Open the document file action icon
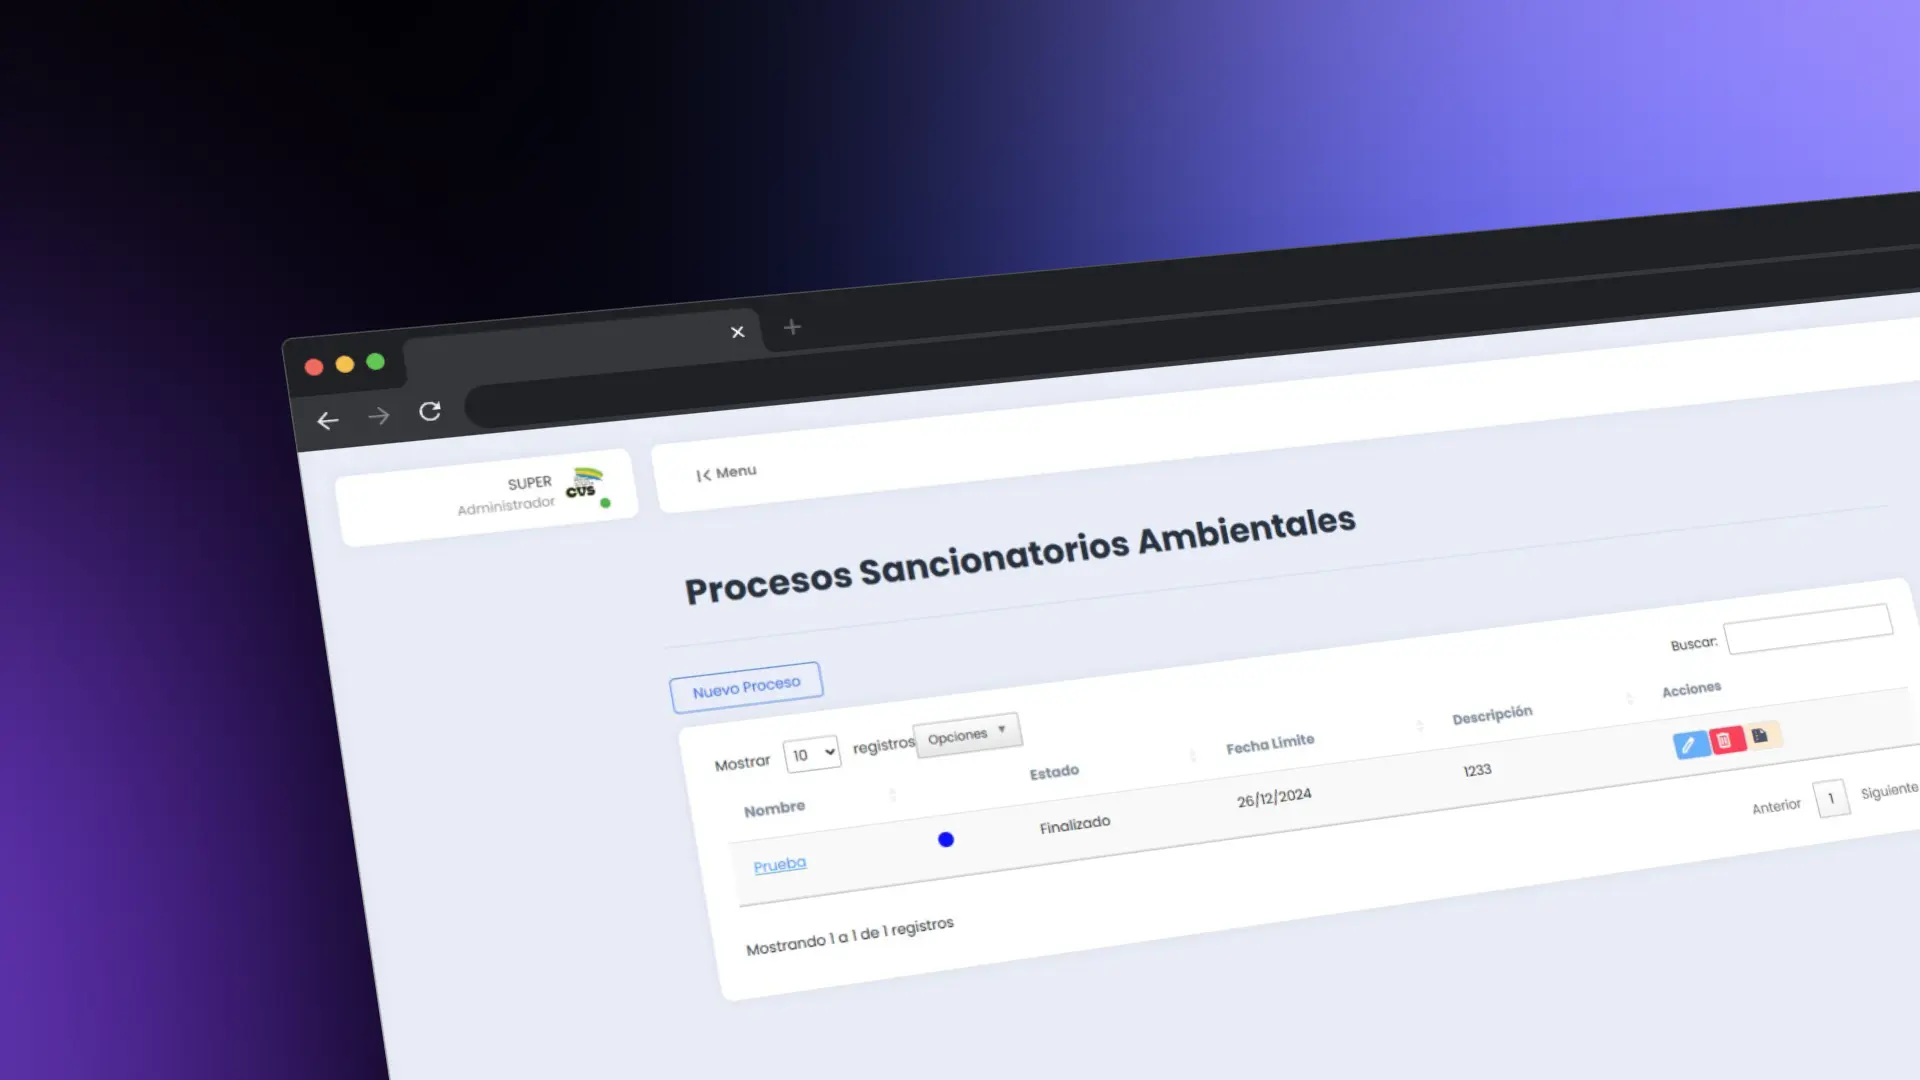1920x1080 pixels. pyautogui.click(x=1761, y=735)
